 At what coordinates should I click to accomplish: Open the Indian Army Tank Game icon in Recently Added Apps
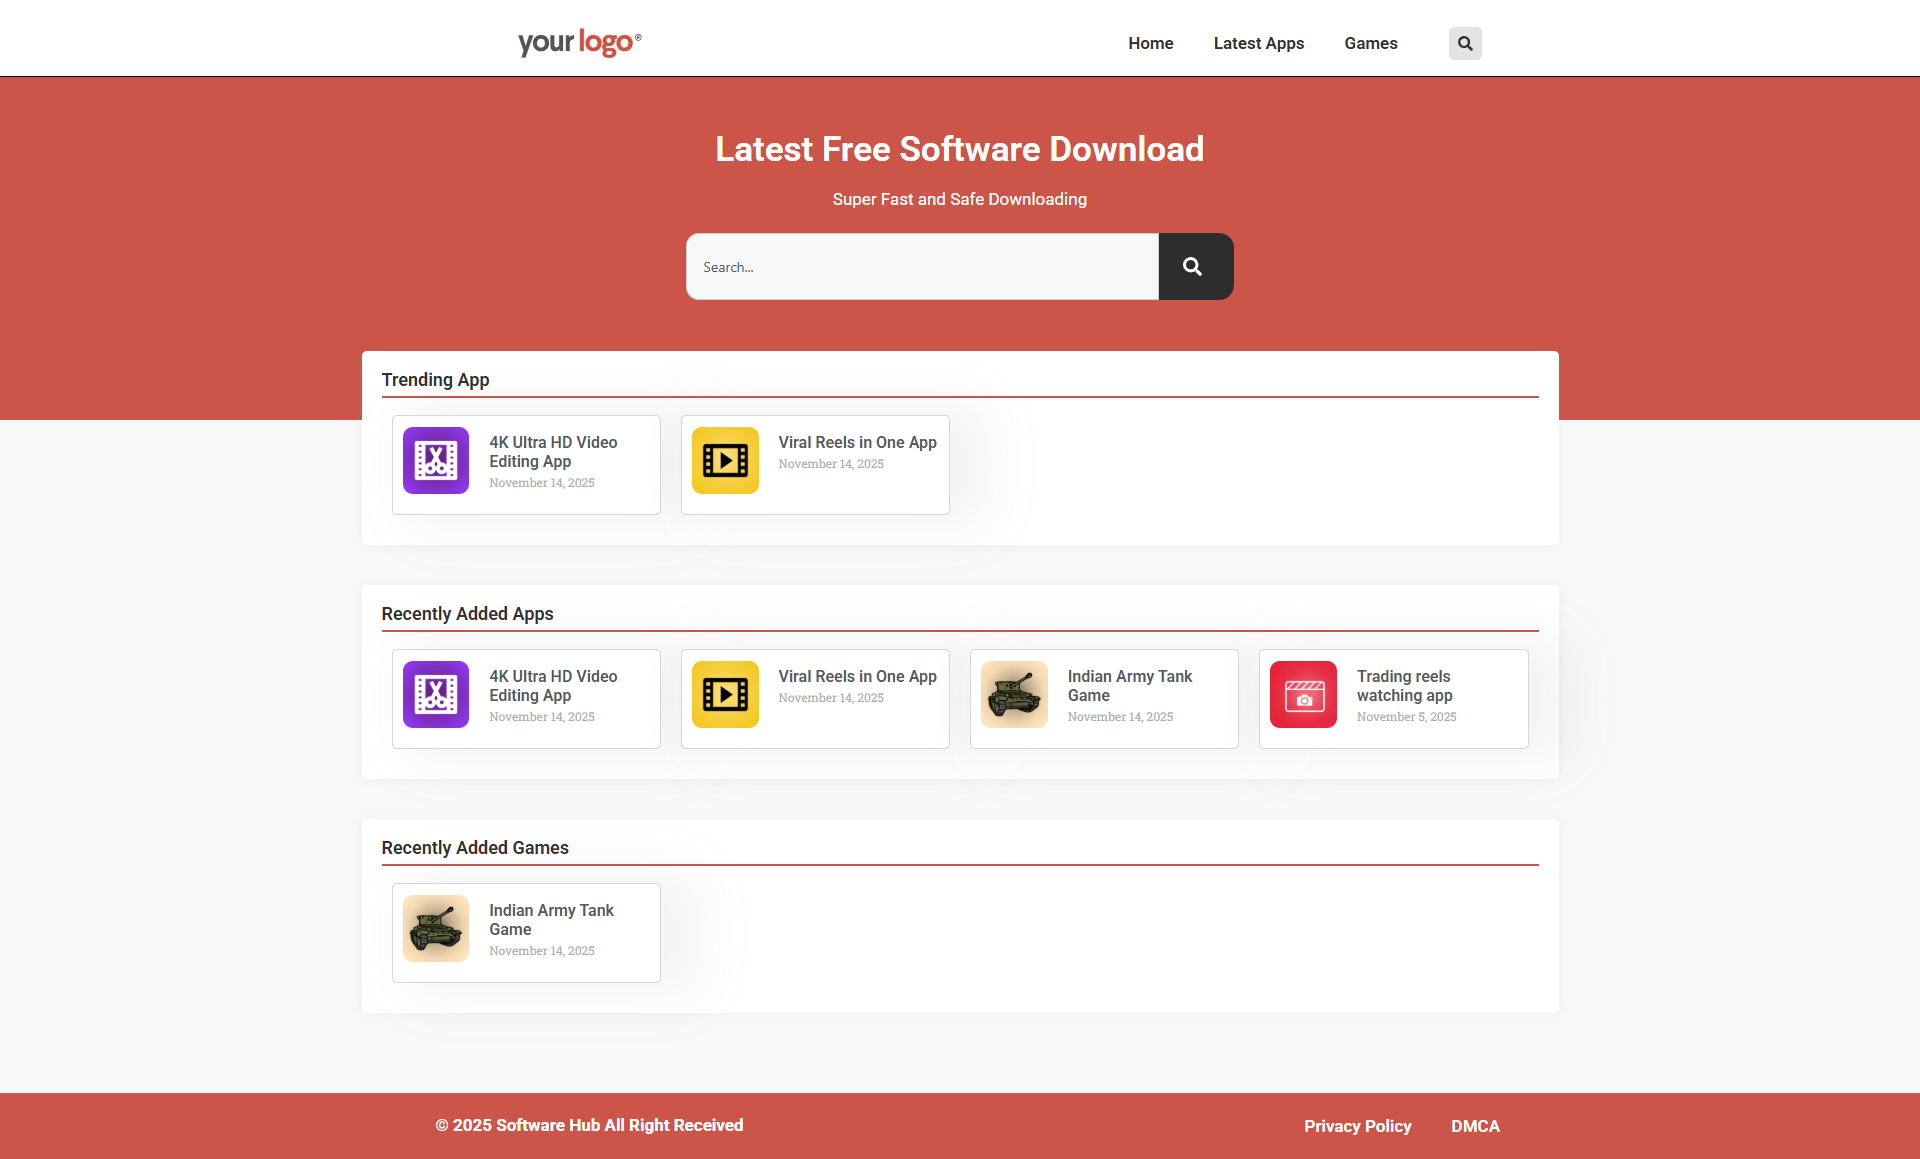pos(1014,694)
